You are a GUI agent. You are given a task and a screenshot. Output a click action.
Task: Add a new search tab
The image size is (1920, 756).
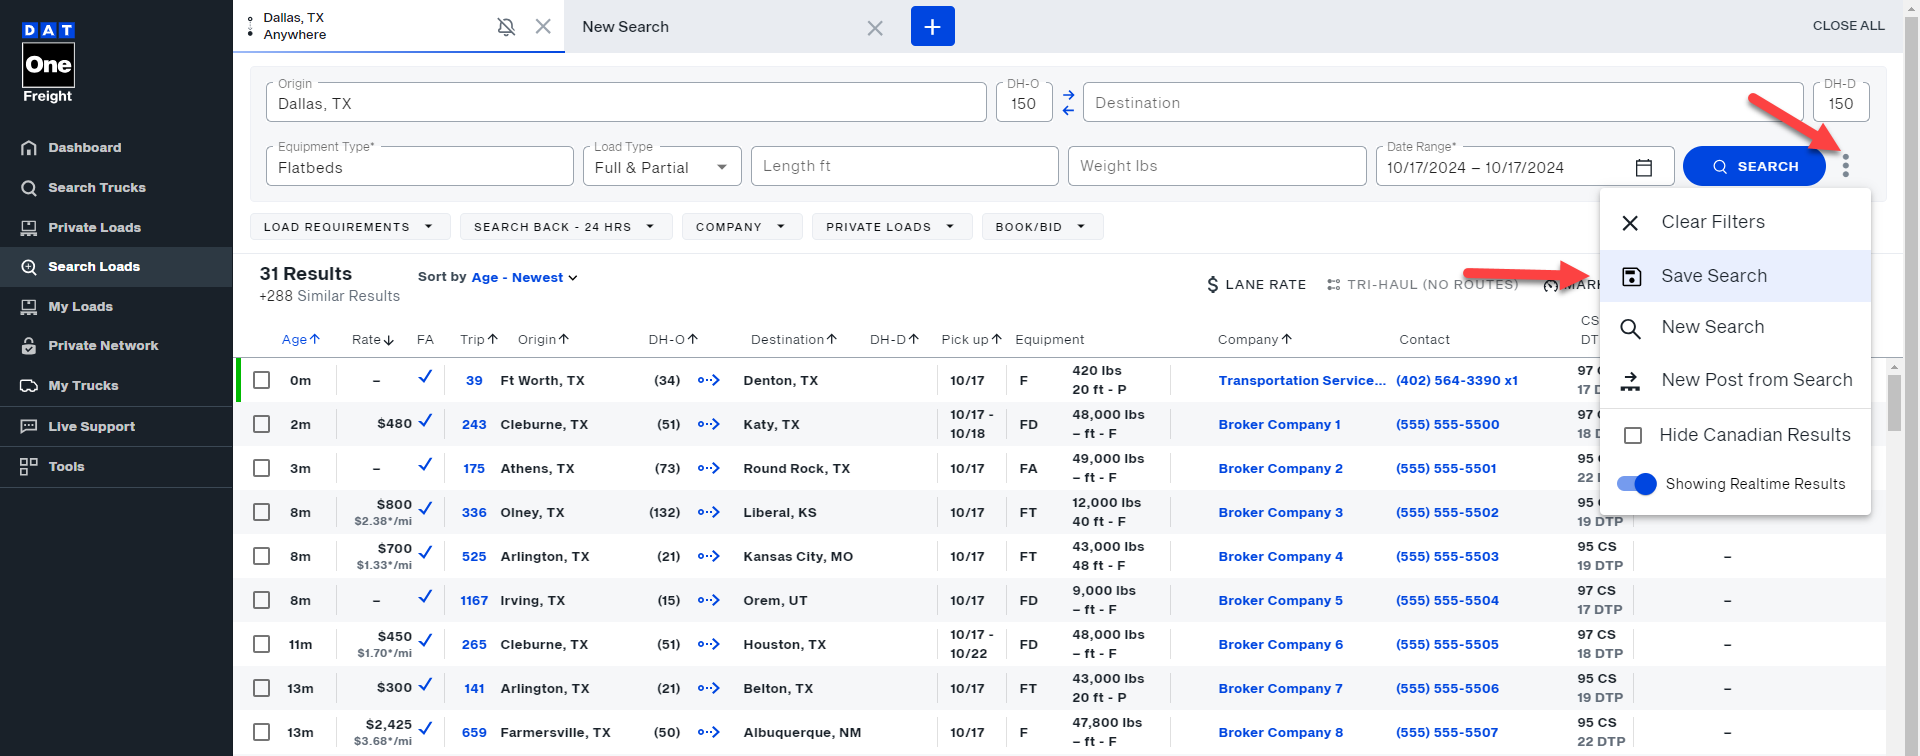[933, 26]
